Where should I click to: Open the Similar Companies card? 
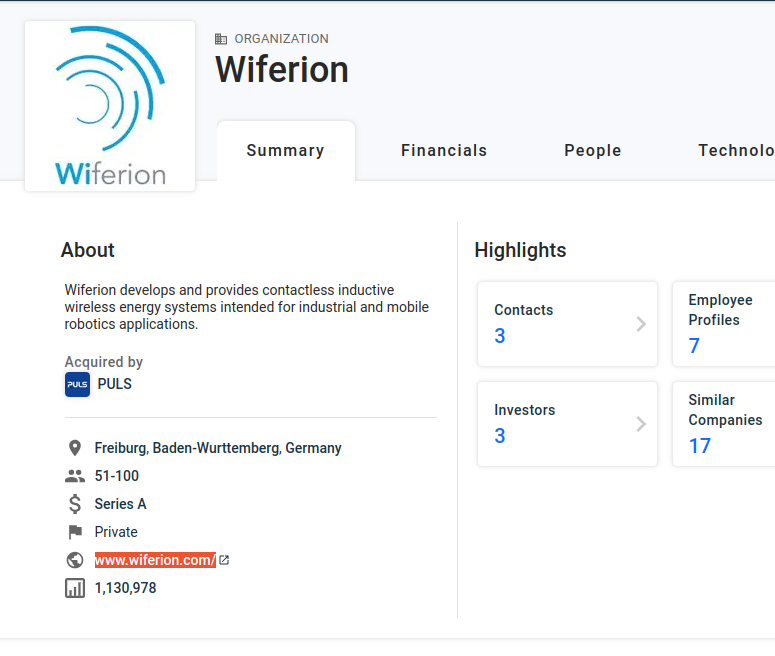(x=724, y=424)
